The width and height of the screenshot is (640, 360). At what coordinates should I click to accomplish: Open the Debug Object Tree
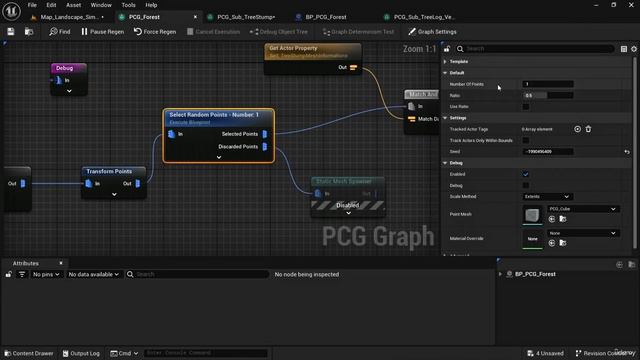278,31
